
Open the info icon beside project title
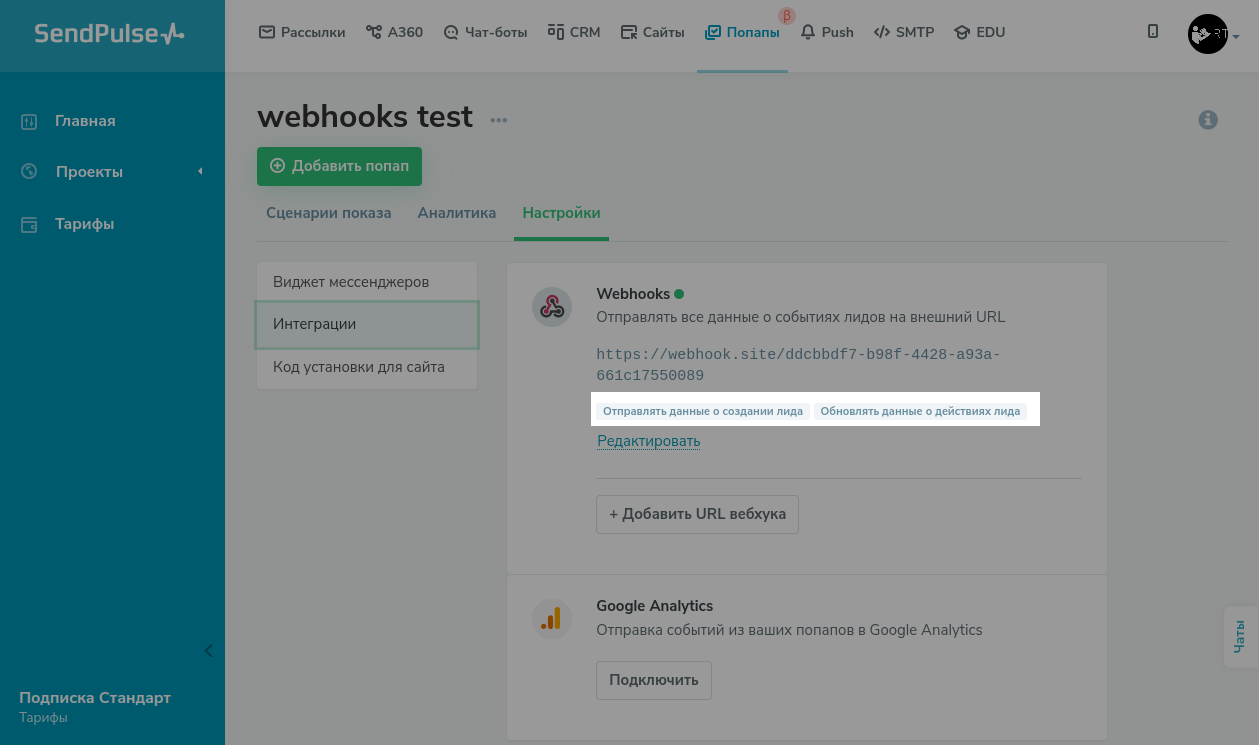(x=1208, y=120)
